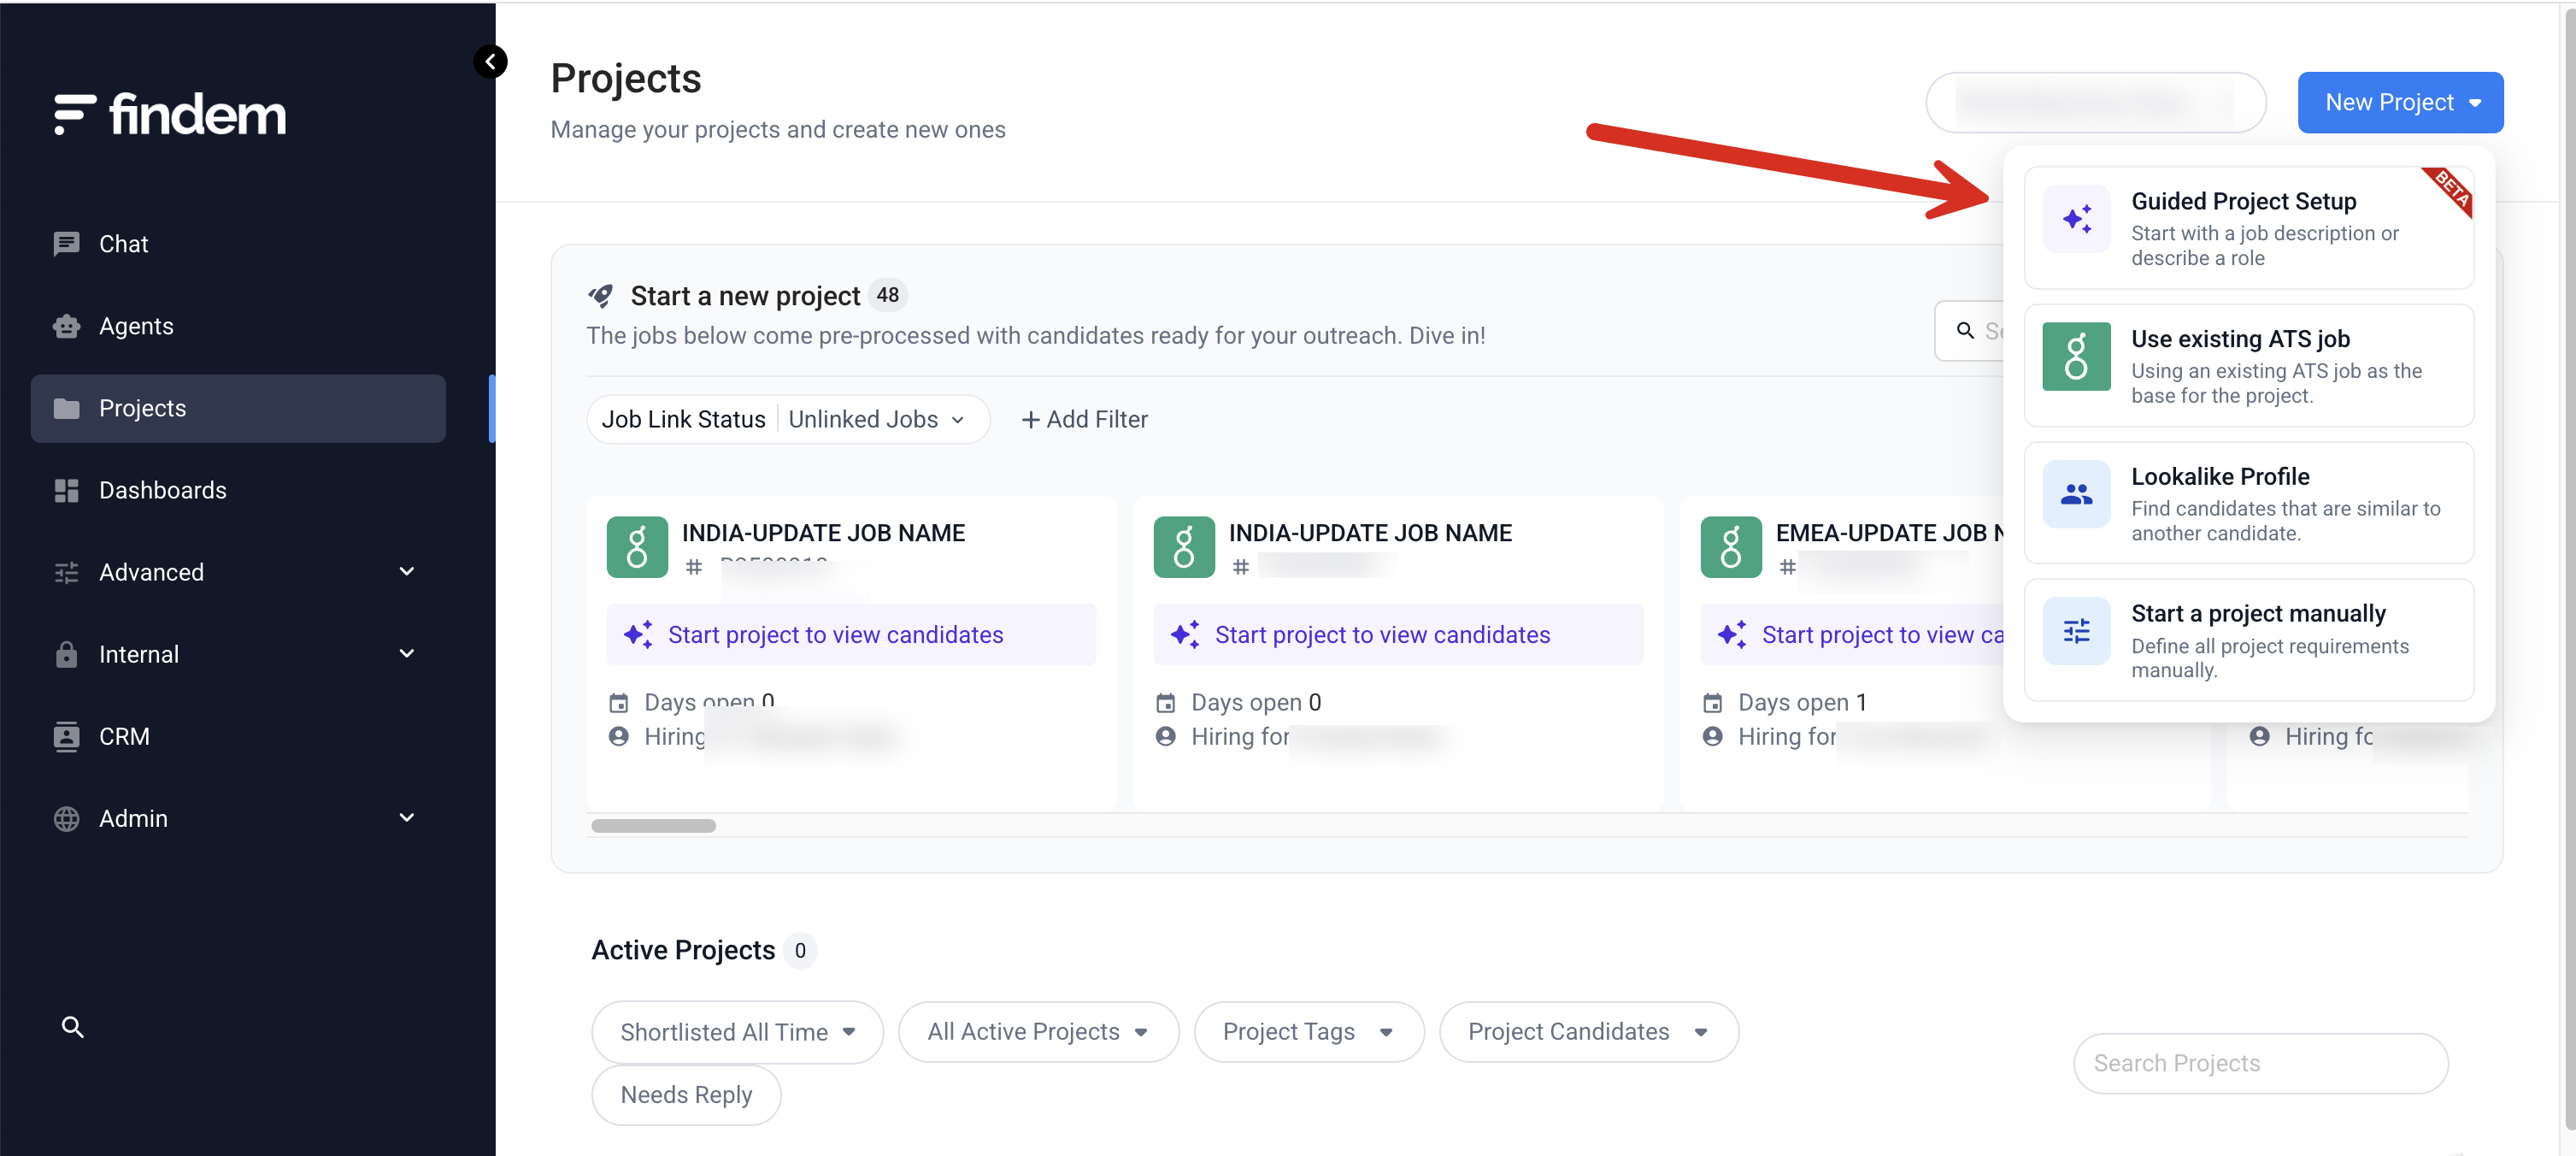Image resolution: width=2576 pixels, height=1156 pixels.
Task: Click the green ATS icon in the Use existing ATS job option
Action: (2076, 356)
